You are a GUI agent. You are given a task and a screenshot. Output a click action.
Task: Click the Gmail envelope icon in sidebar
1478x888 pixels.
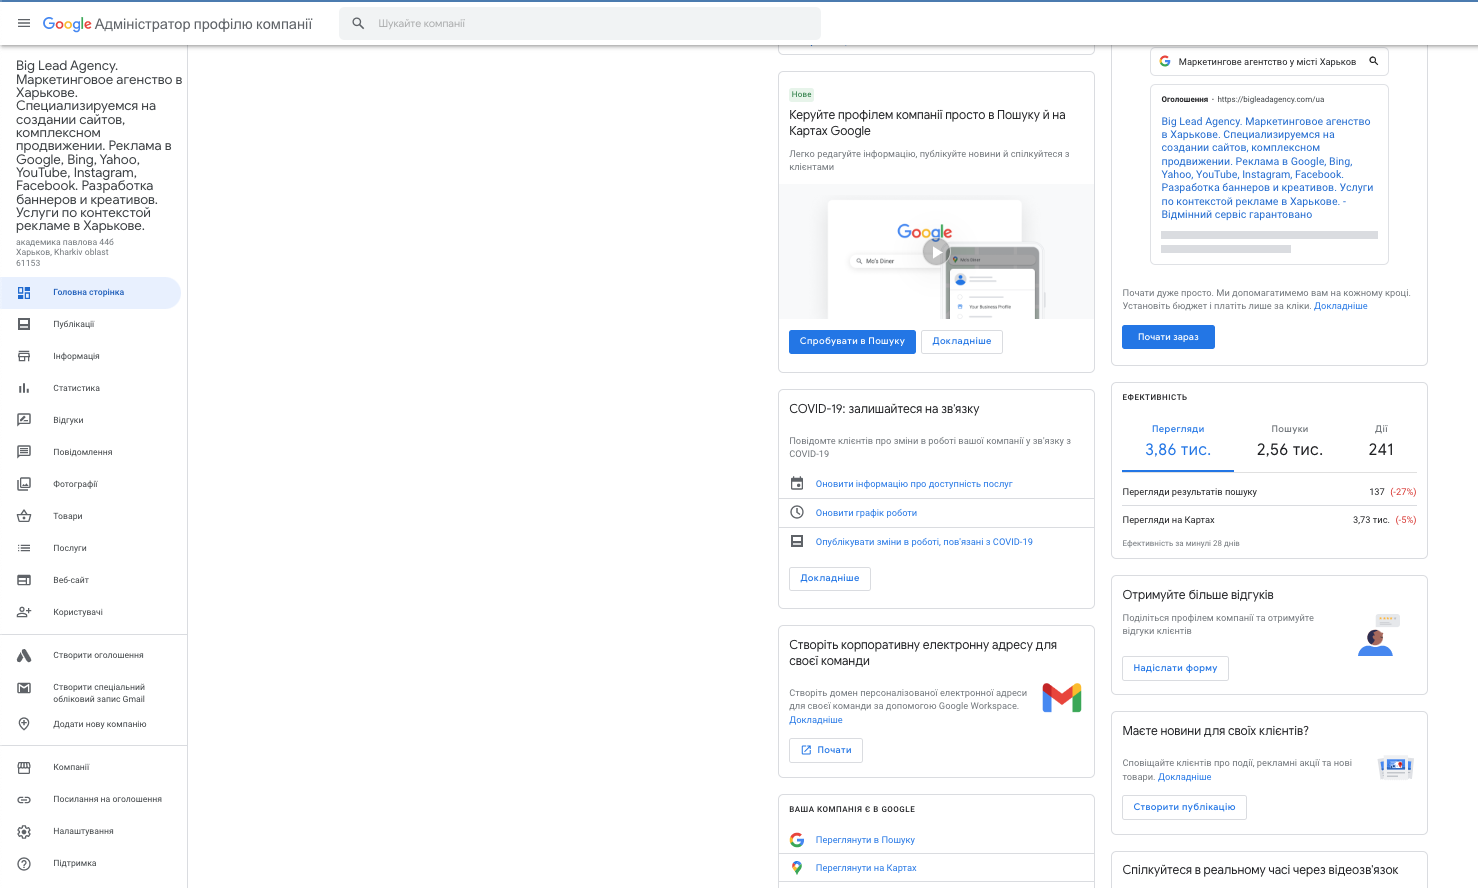(24, 688)
